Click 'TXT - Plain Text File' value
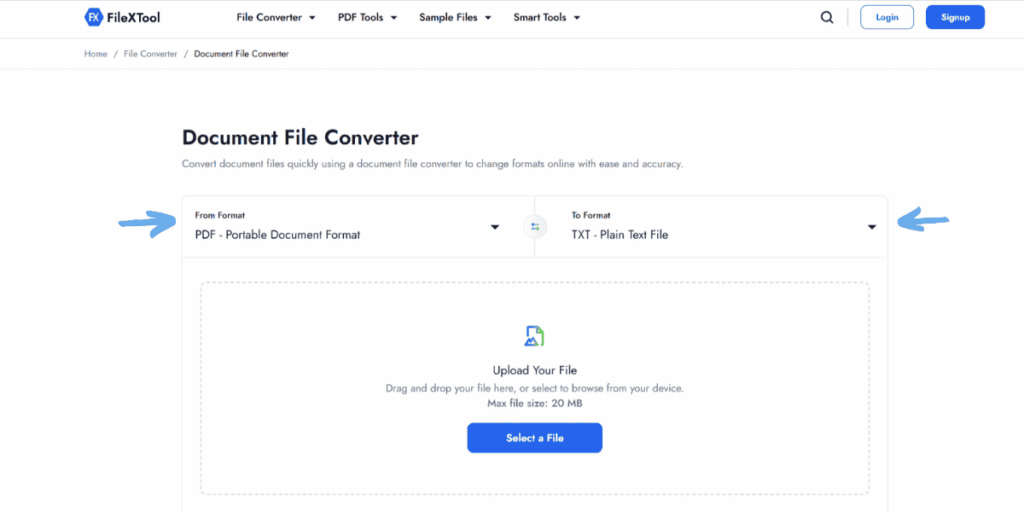 tap(620, 234)
